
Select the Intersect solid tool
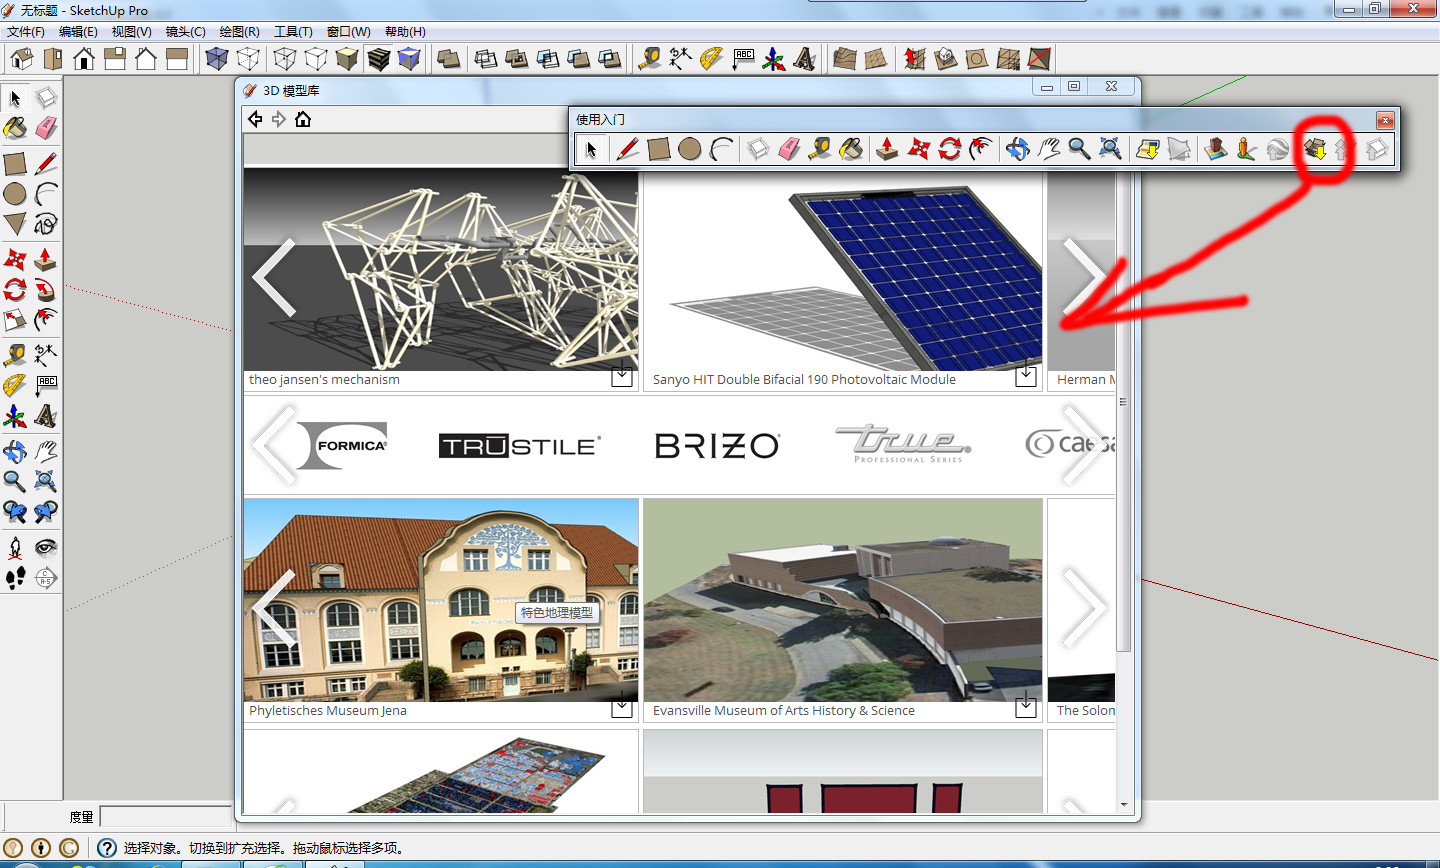click(x=486, y=59)
